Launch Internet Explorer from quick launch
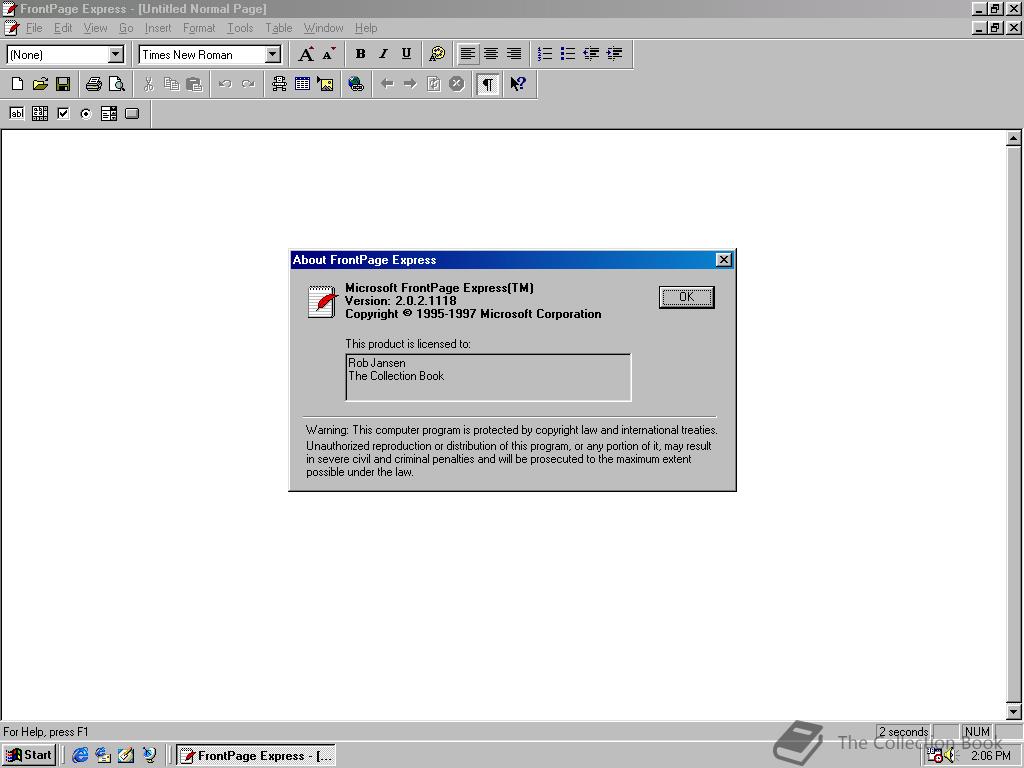Viewport: 1024px width, 768px height. 80,756
